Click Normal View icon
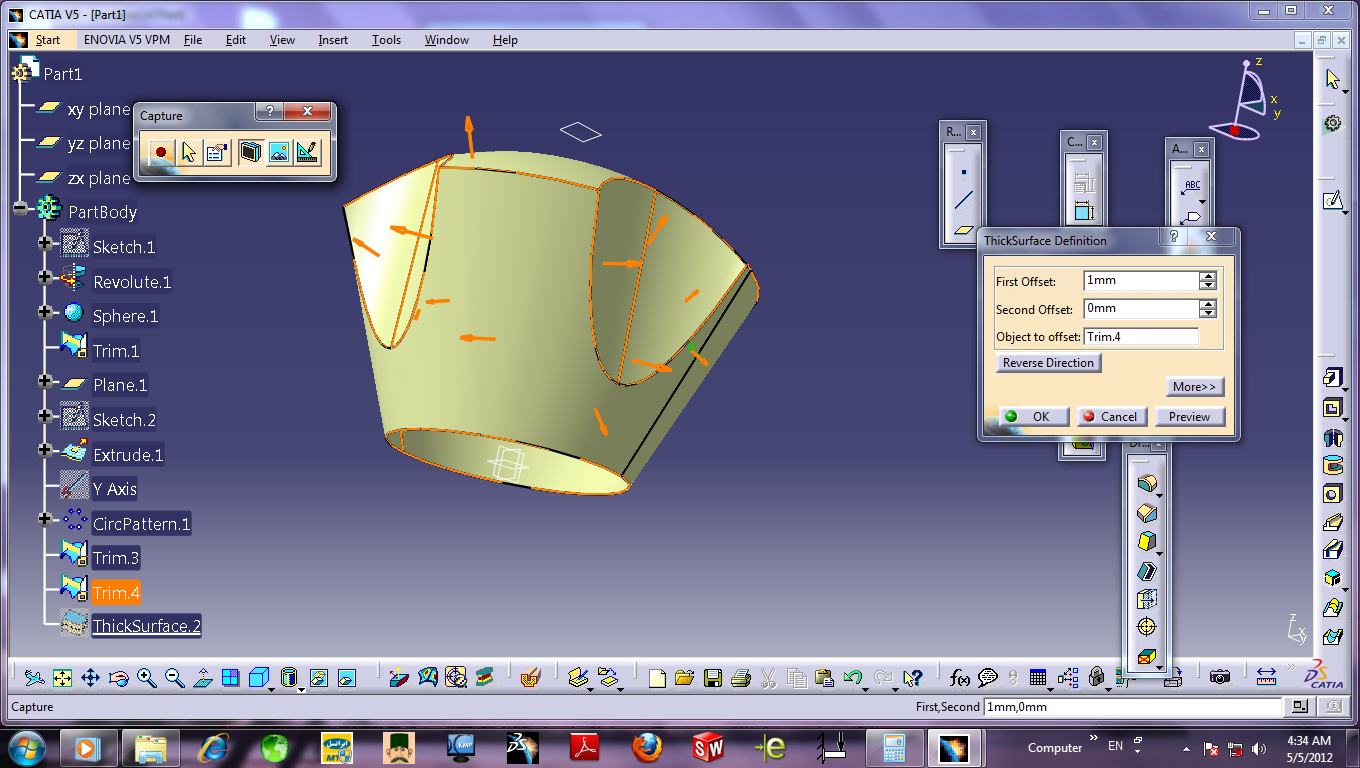1360x768 pixels. [x=202, y=678]
